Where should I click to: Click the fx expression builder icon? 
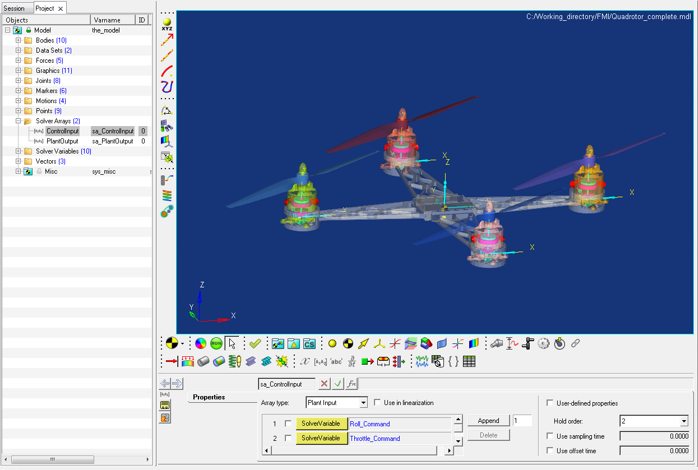352,383
